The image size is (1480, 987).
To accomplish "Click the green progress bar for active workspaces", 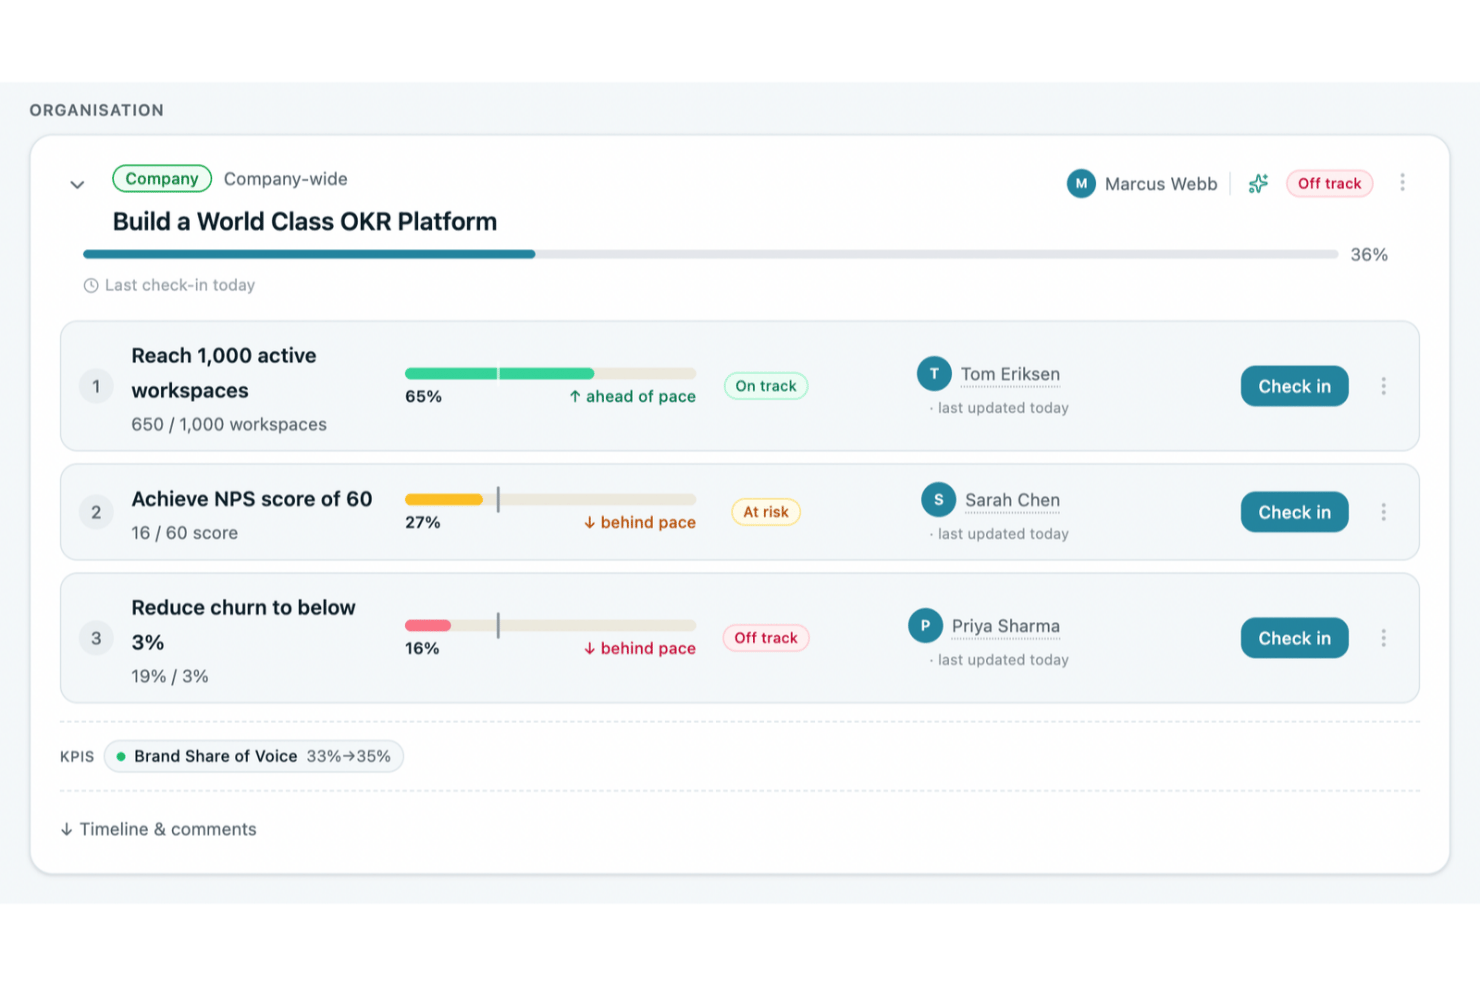I will (550, 374).
